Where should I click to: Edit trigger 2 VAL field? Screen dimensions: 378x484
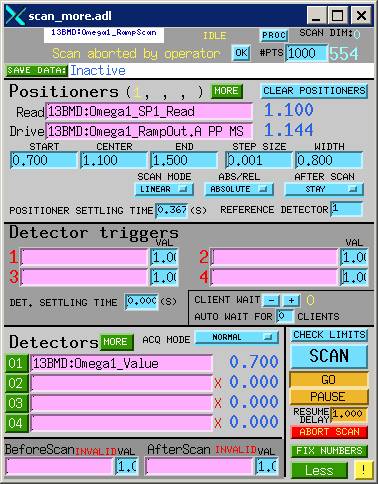point(354,257)
